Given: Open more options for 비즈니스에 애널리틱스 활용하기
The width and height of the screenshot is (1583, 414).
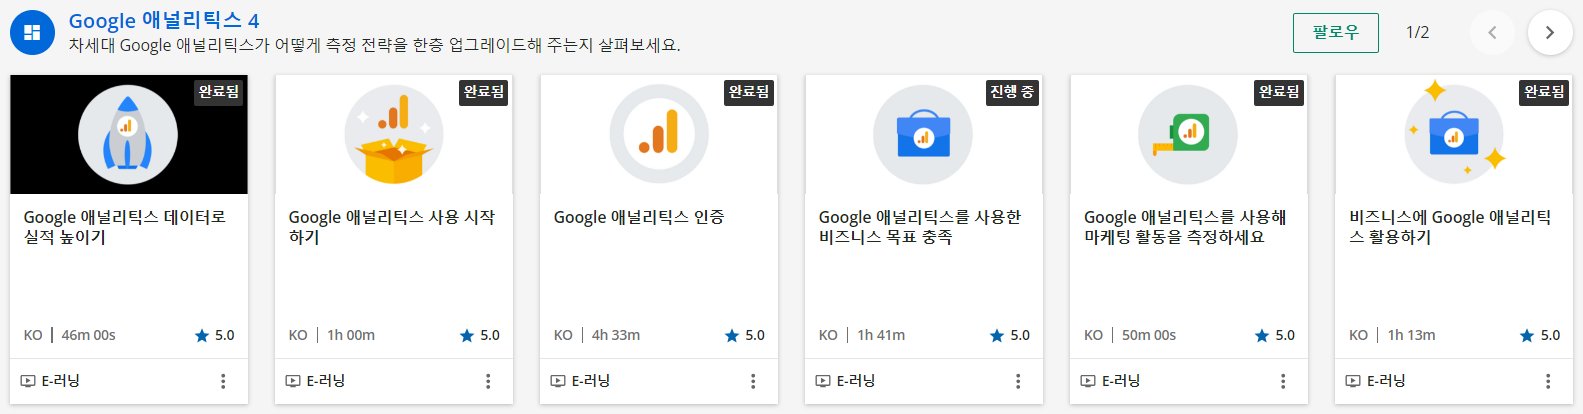Looking at the screenshot, I should click(1548, 381).
